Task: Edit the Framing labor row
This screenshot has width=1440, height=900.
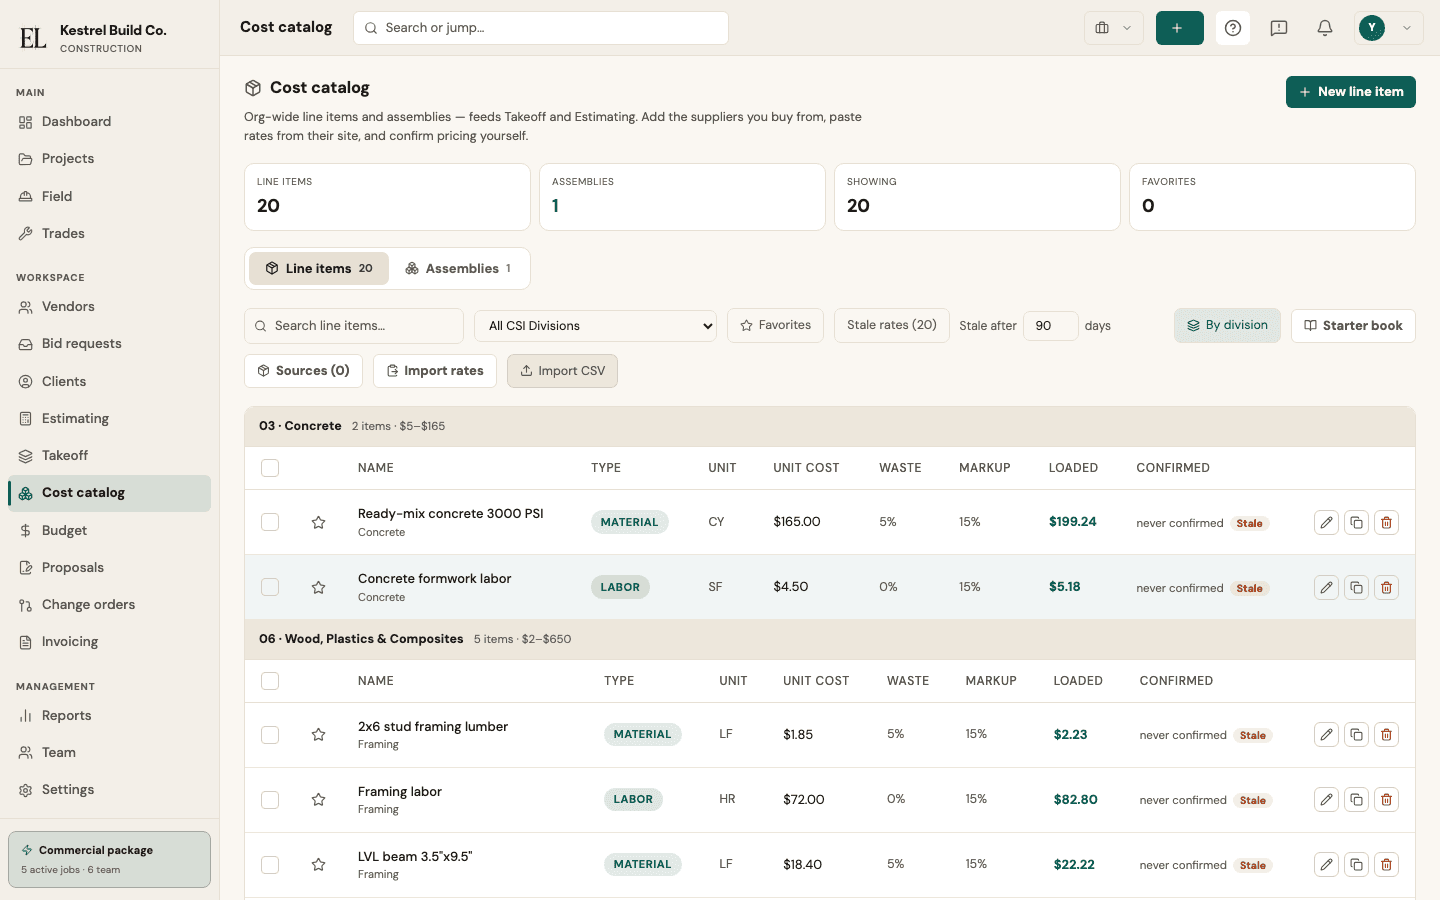Action: point(1326,800)
